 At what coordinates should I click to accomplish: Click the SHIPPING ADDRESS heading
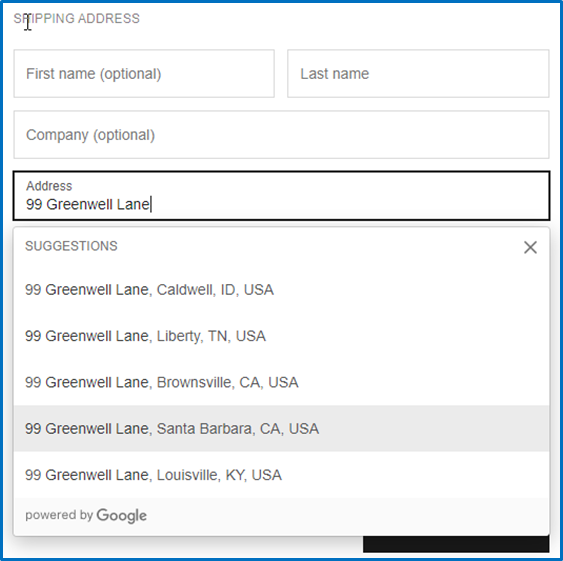(76, 18)
